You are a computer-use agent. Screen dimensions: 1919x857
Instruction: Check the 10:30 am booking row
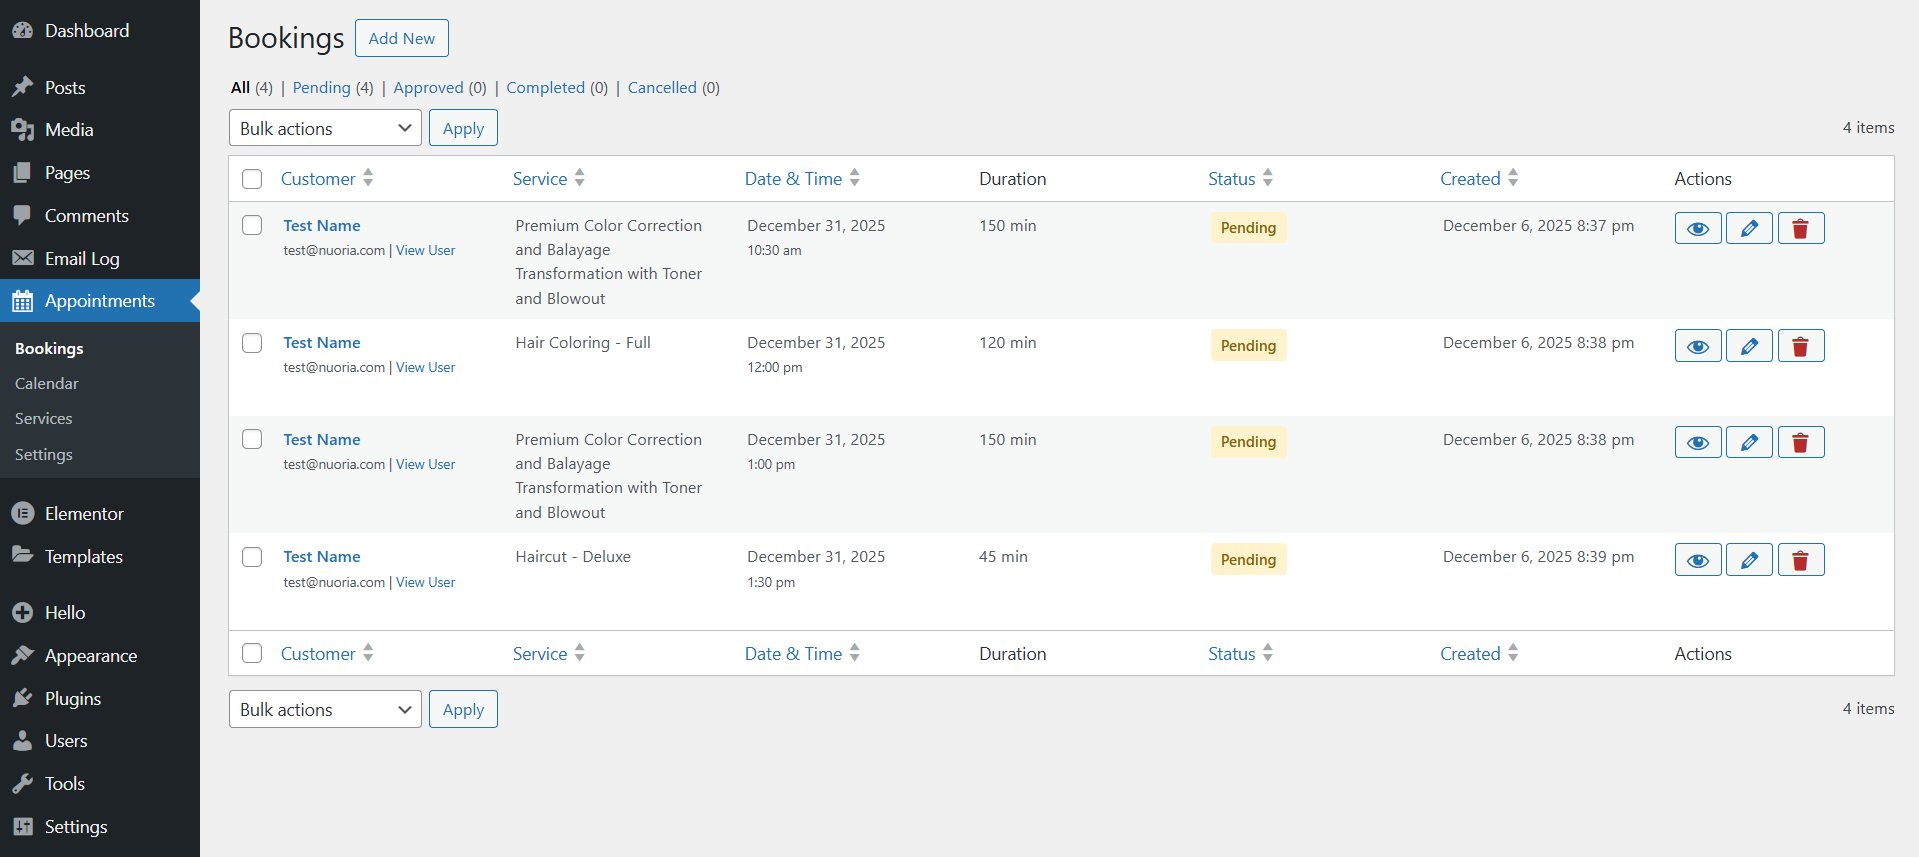[x=252, y=225]
